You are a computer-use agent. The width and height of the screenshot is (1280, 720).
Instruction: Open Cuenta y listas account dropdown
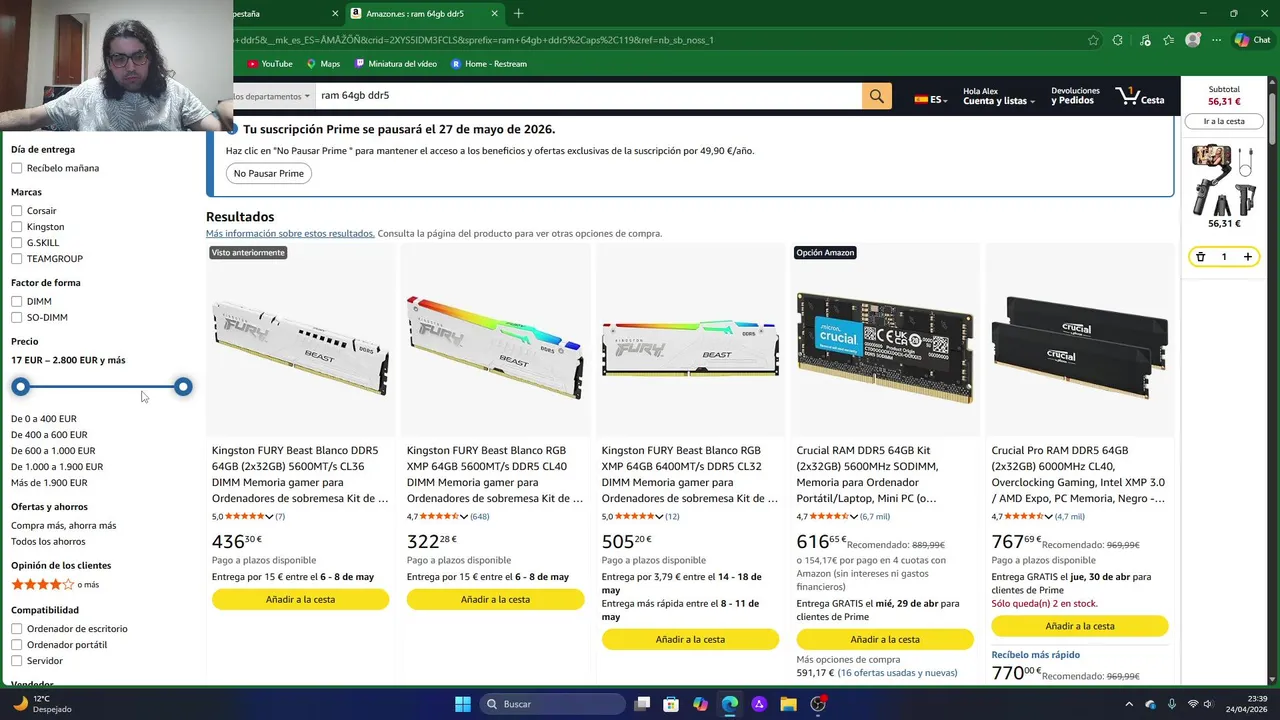[x=999, y=96]
